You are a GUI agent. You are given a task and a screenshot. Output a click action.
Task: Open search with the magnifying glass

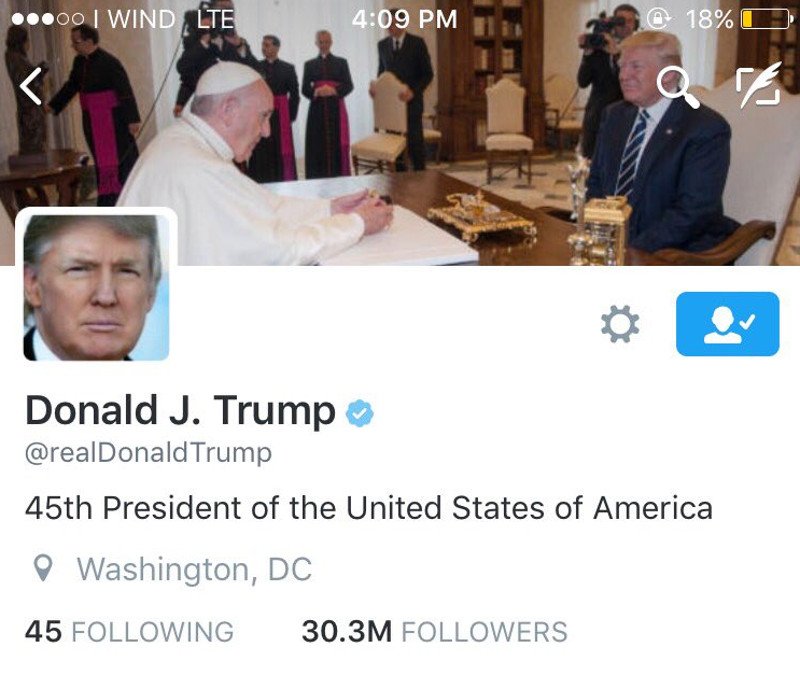[x=678, y=88]
